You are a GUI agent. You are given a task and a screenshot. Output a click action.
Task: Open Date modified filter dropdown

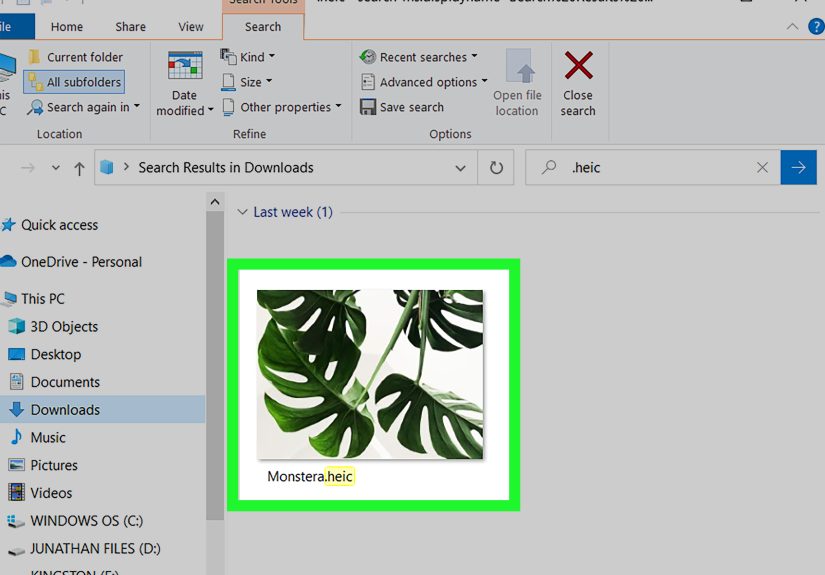[x=184, y=103]
